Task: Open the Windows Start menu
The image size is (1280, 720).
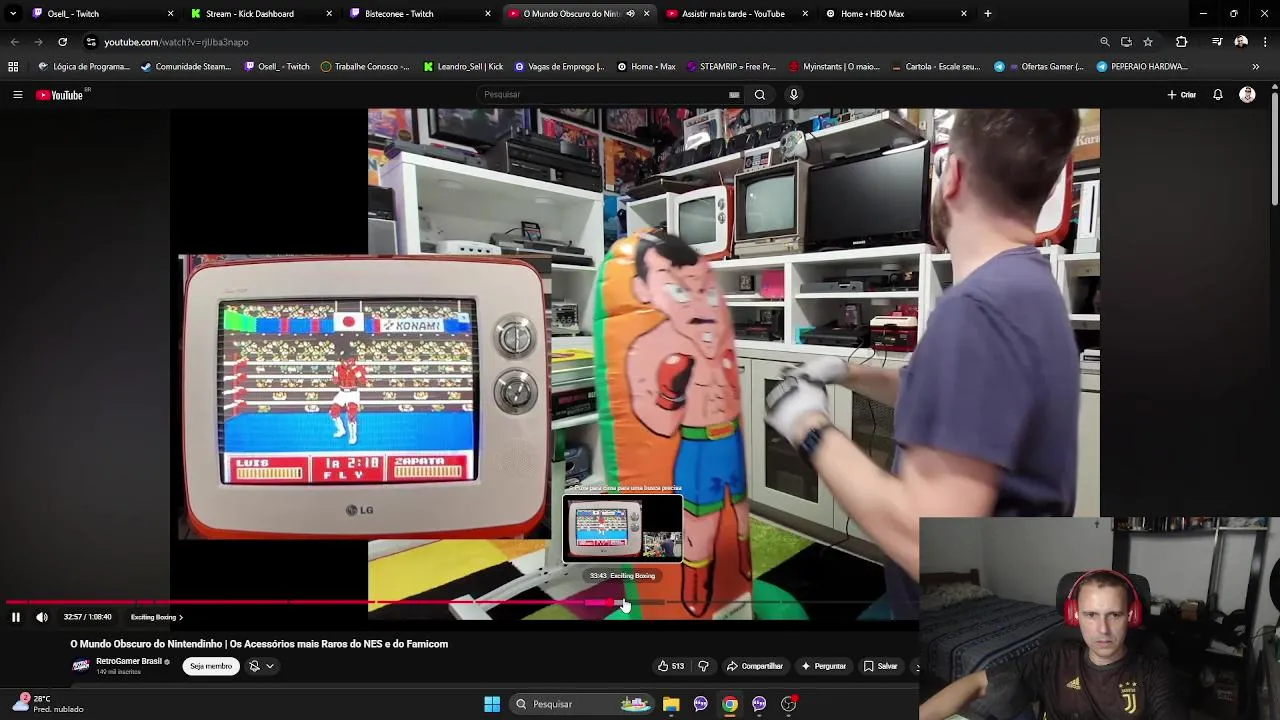Action: click(492, 704)
